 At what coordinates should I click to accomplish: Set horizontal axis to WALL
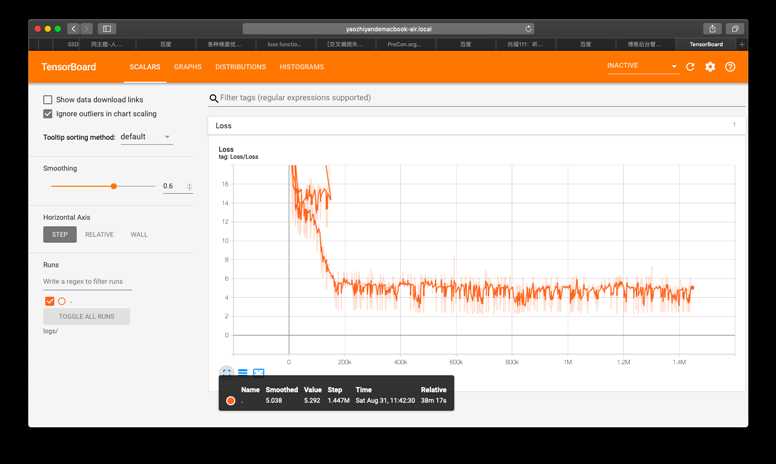point(139,234)
